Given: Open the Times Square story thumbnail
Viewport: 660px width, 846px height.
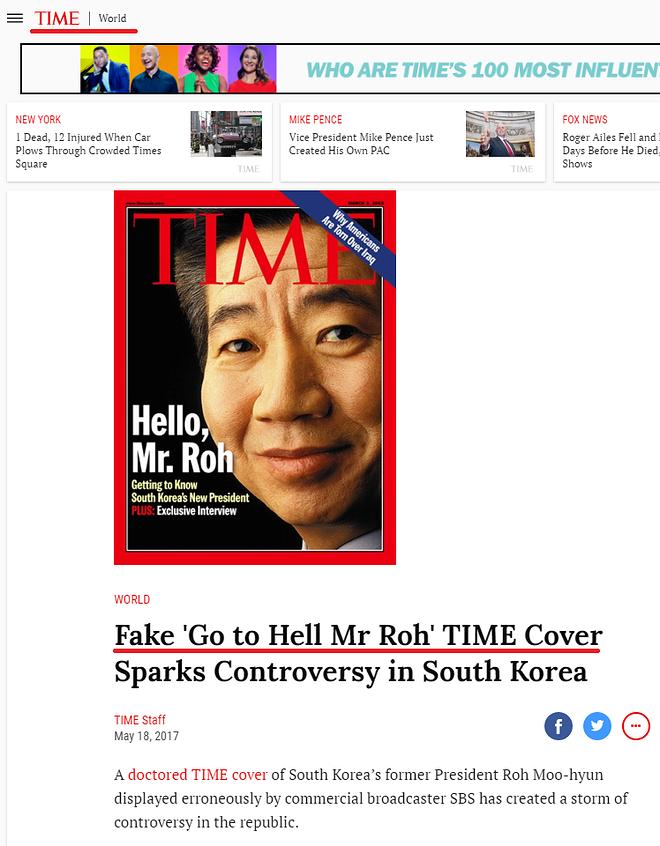Looking at the screenshot, I should point(226,134).
